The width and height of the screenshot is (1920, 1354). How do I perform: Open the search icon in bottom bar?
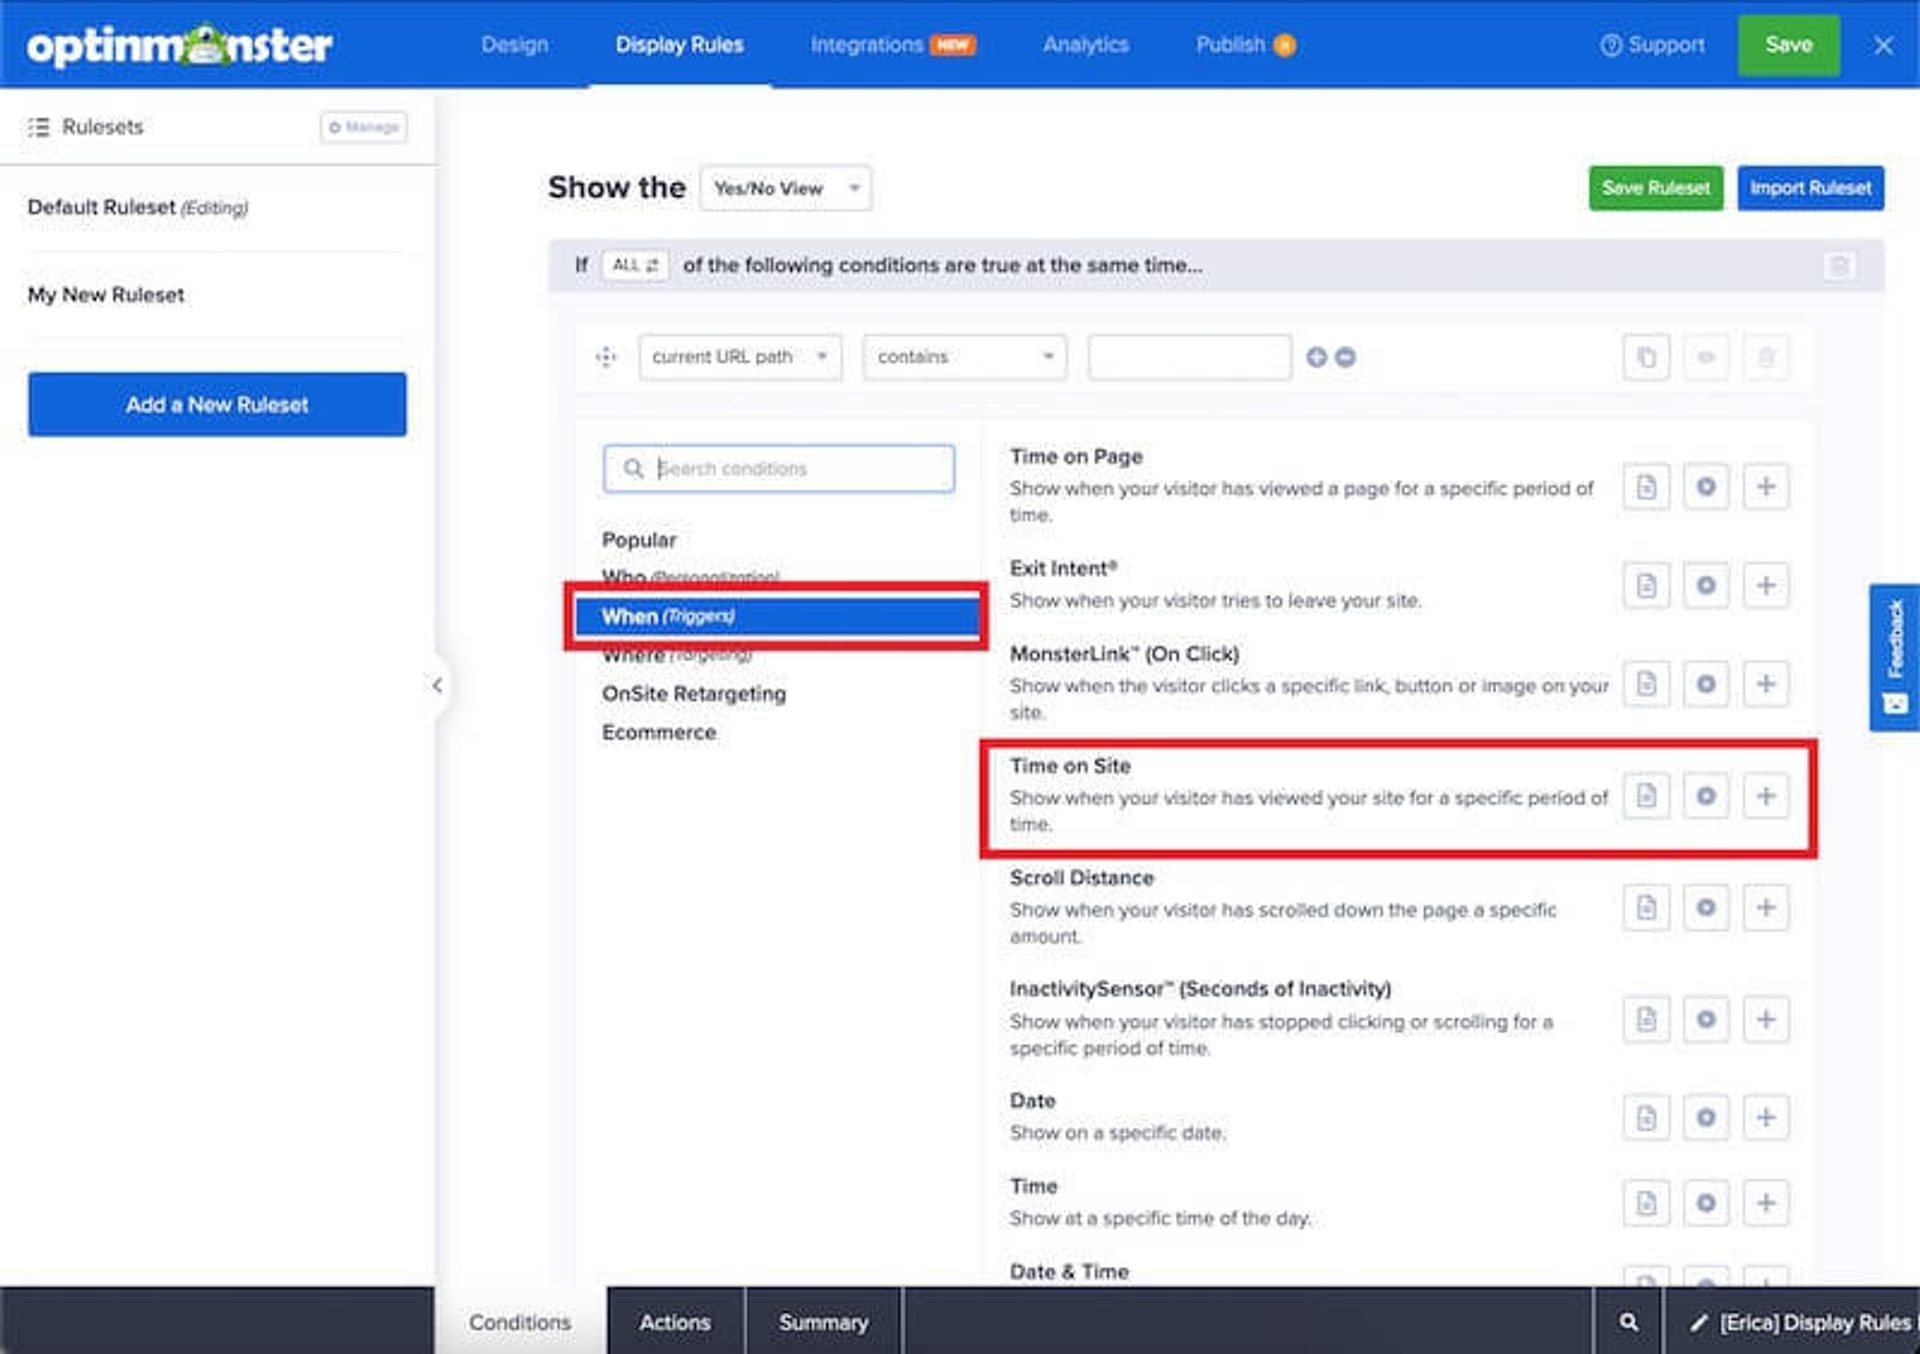click(x=1628, y=1322)
